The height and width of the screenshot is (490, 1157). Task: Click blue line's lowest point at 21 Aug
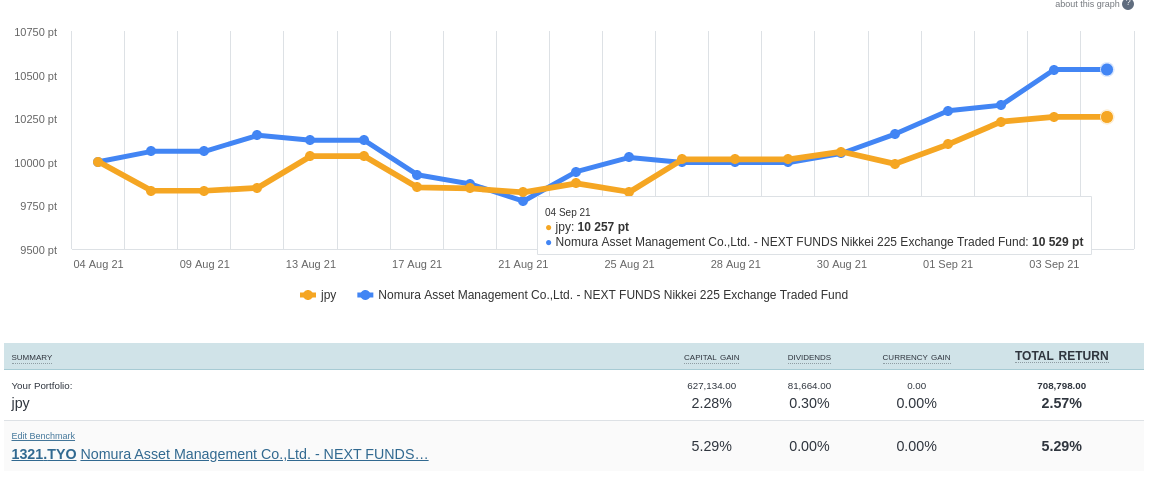(523, 201)
